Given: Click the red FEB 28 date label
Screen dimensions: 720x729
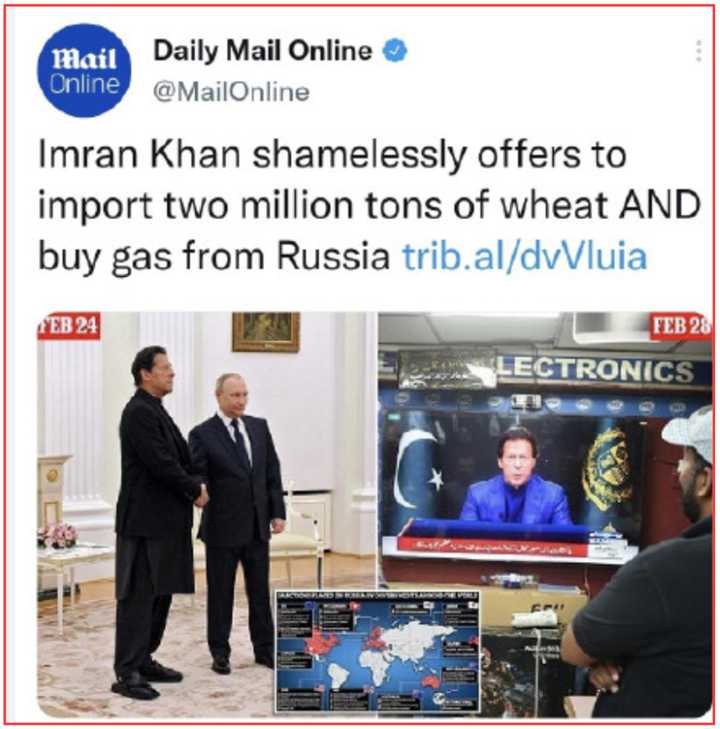Looking at the screenshot, I should (680, 325).
